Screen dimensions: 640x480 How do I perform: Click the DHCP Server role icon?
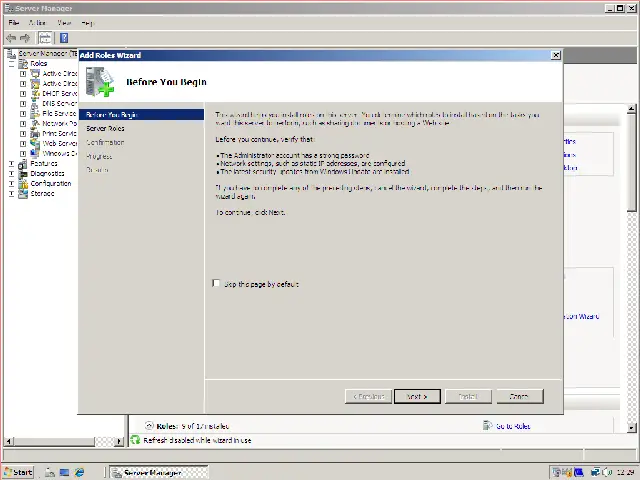pyautogui.click(x=36, y=93)
